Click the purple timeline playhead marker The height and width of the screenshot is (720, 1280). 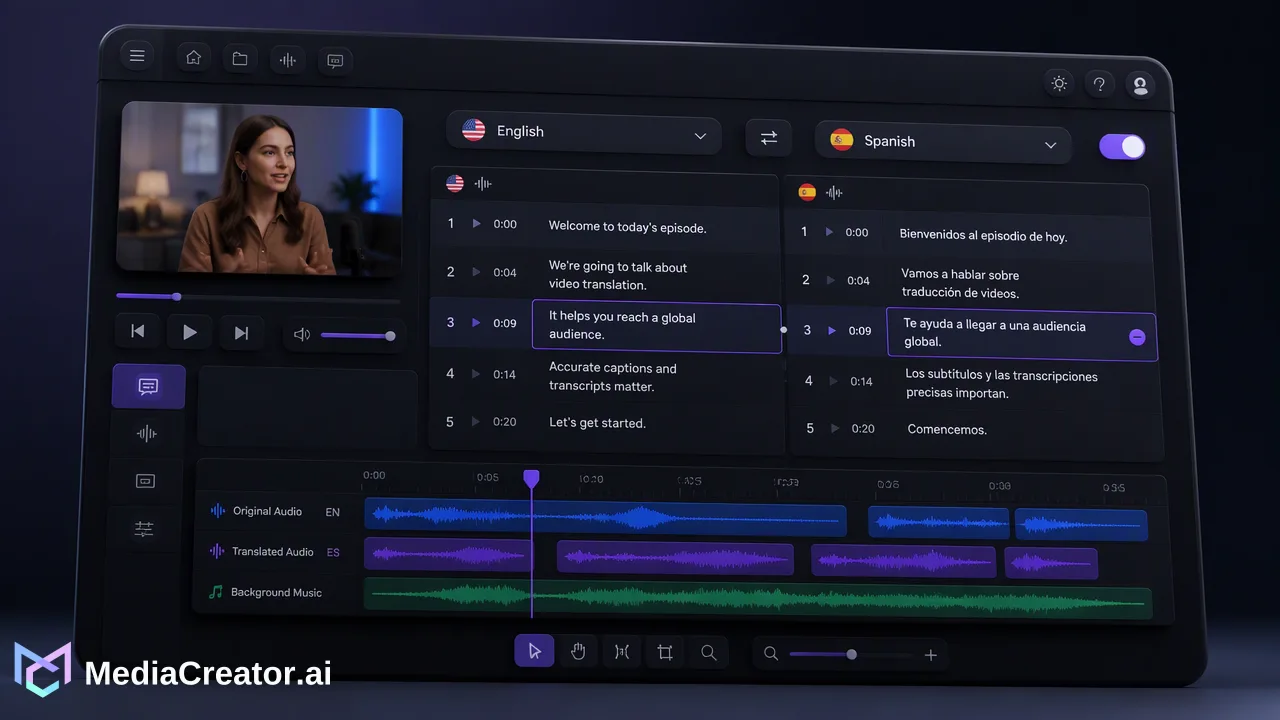pos(531,479)
